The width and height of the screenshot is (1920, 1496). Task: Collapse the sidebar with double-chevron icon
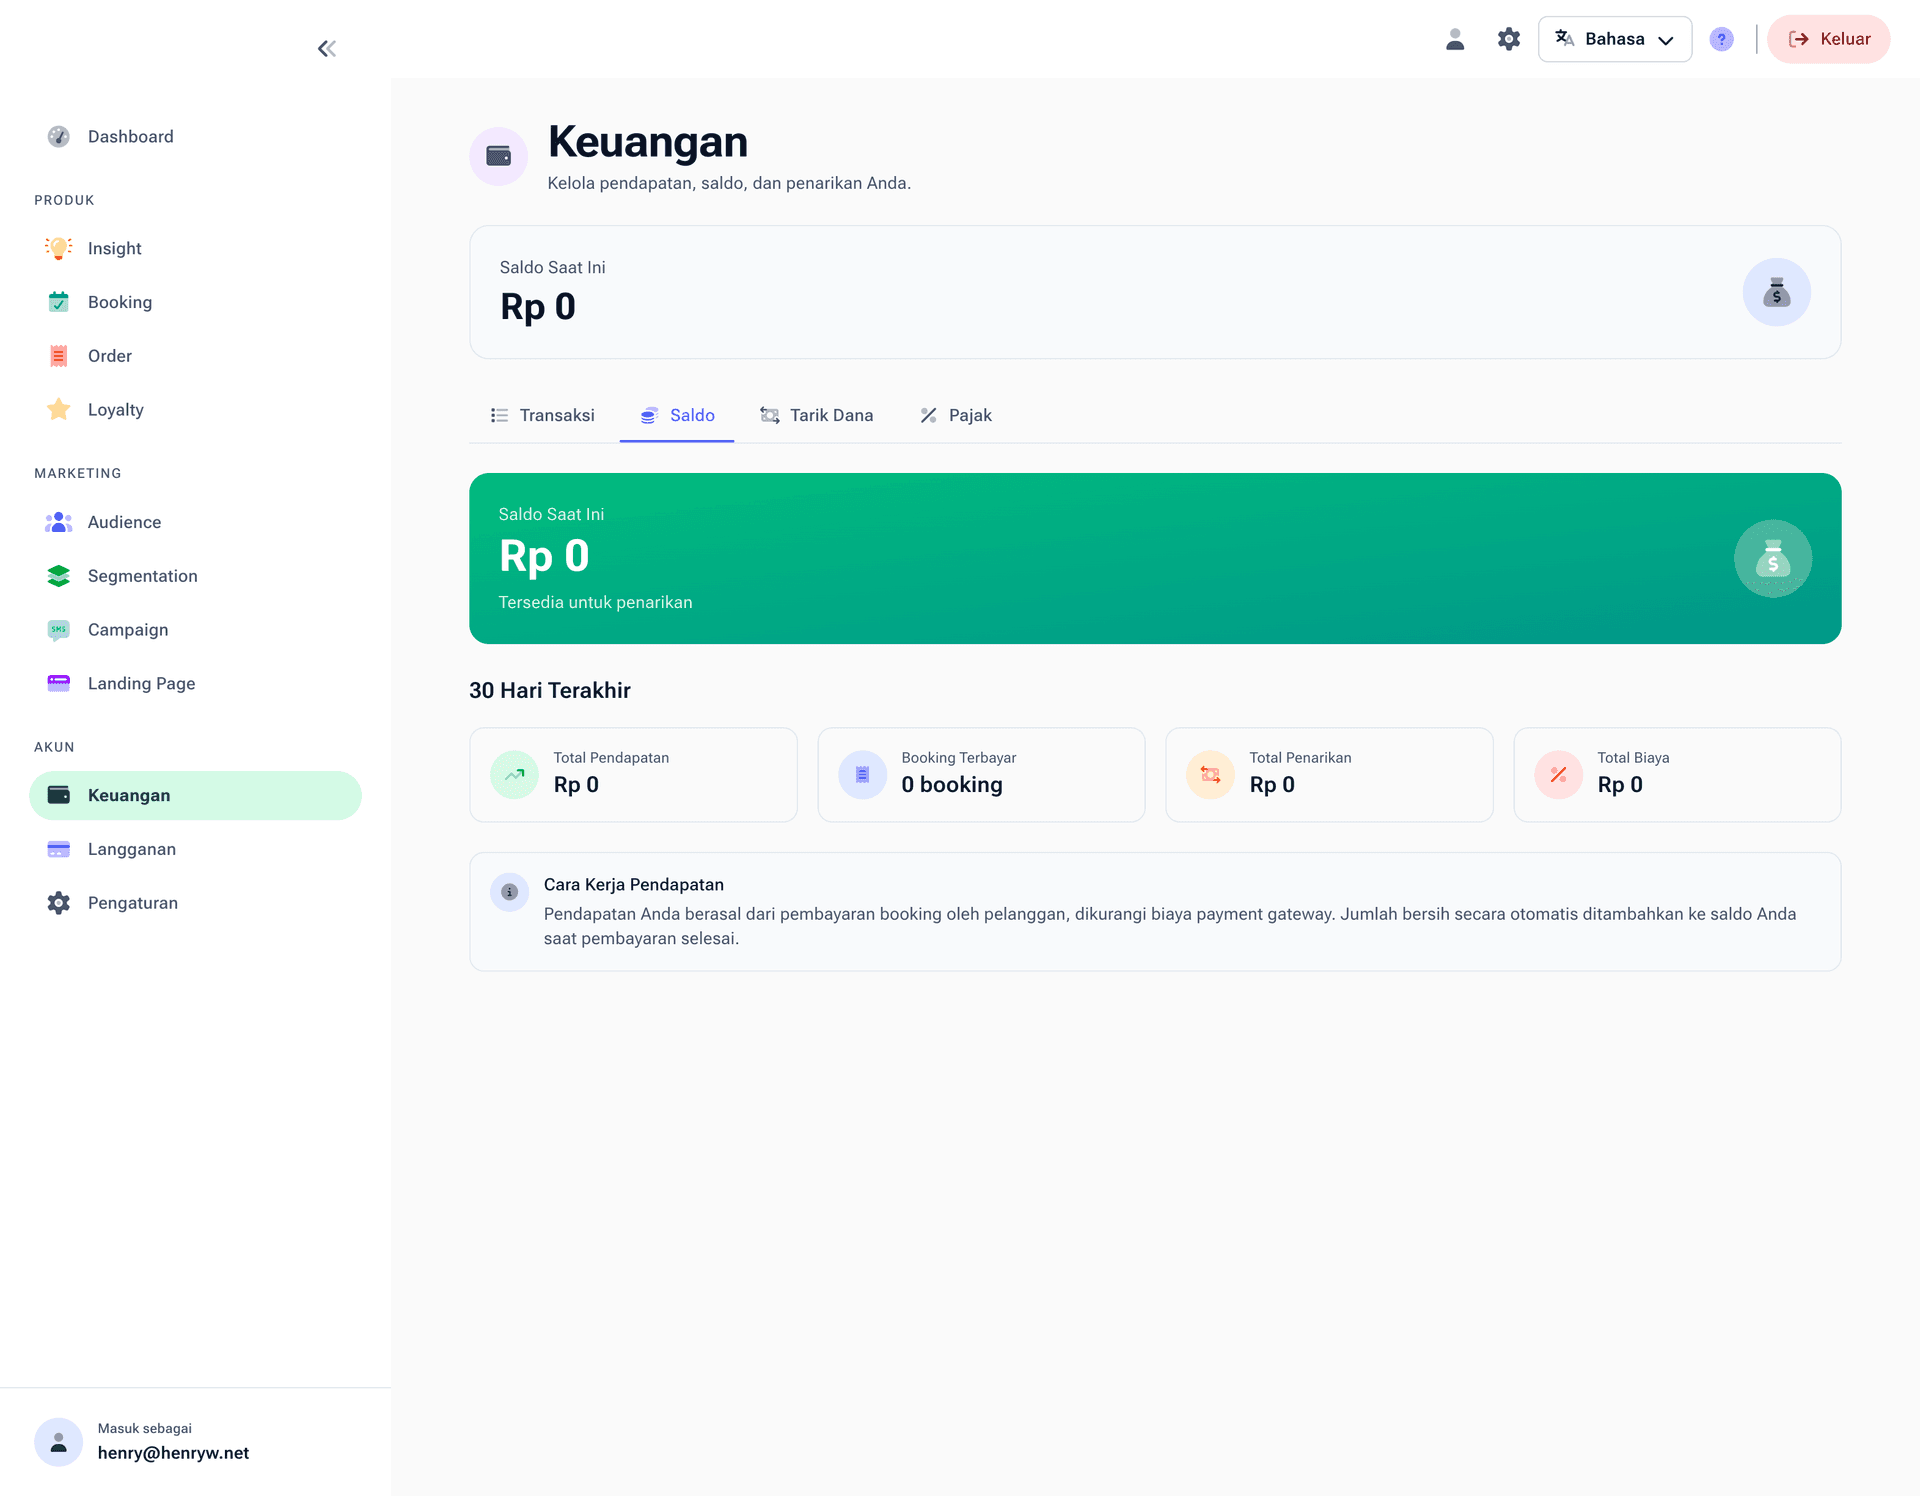[326, 49]
